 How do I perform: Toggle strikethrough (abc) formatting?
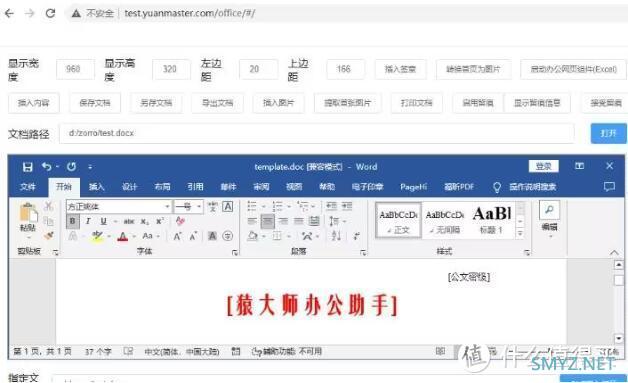pyautogui.click(x=129, y=221)
